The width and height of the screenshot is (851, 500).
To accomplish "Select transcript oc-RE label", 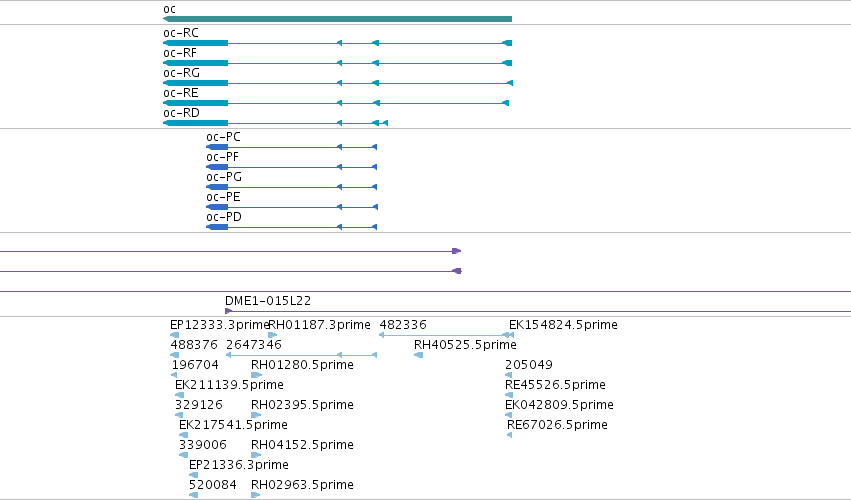I will 181,93.
